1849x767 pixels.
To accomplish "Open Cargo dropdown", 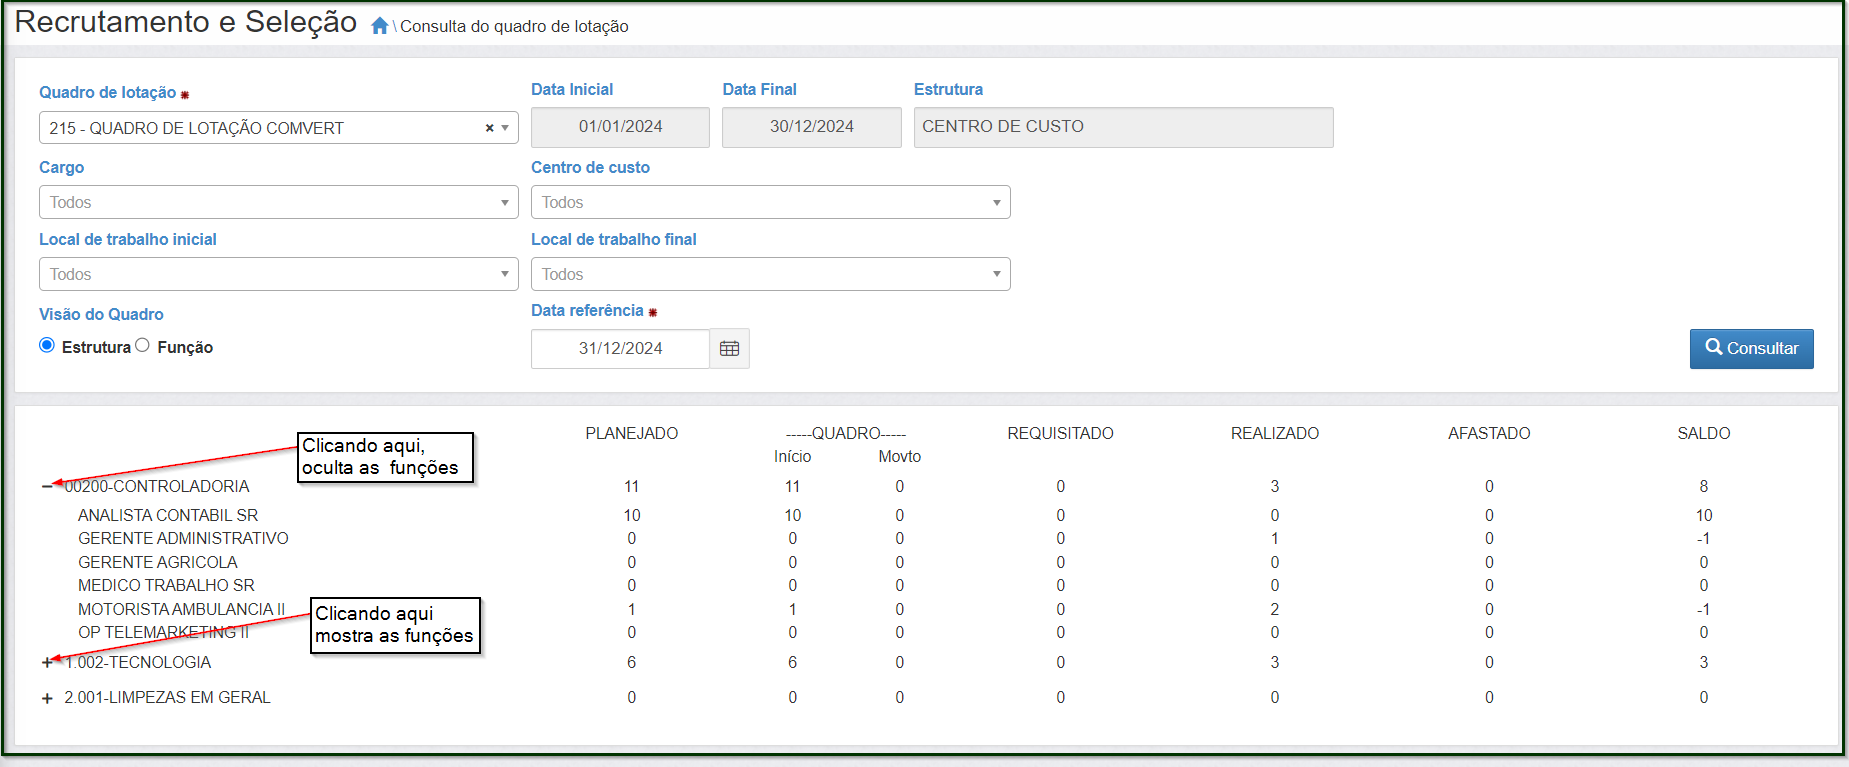I will coord(279,202).
